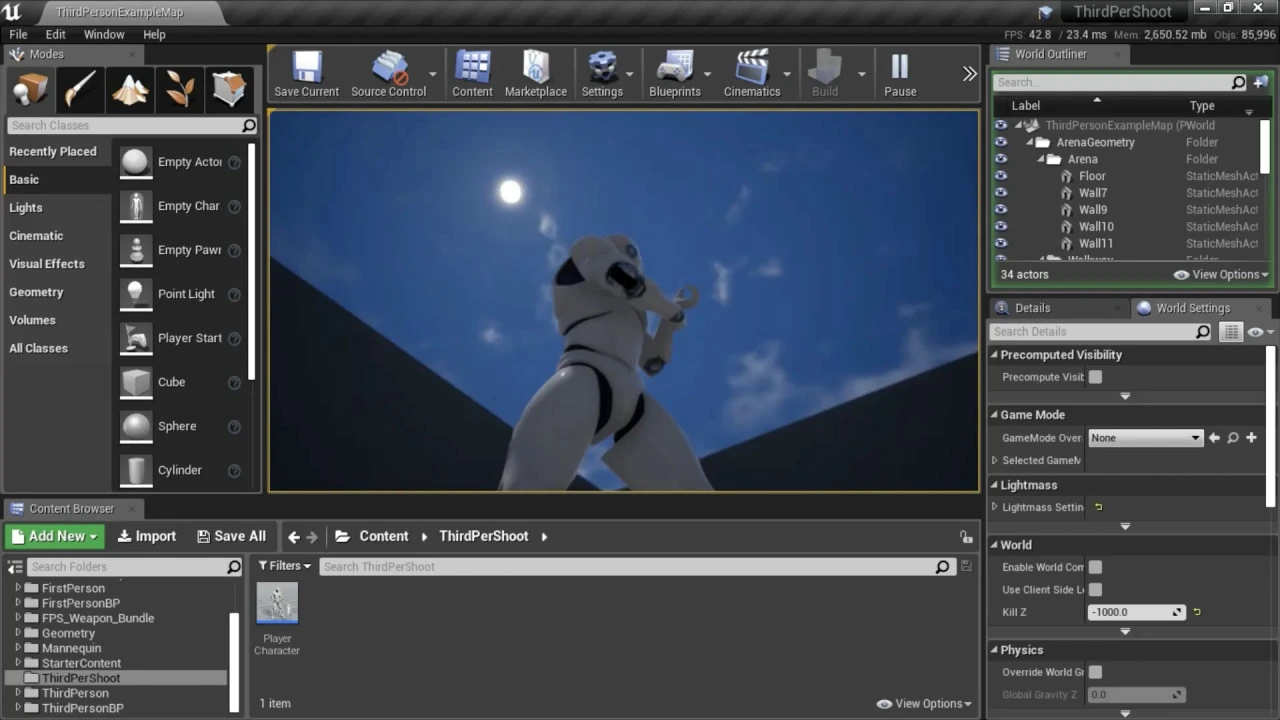Open info for Point Light class
1280x720 pixels.
tap(234, 294)
